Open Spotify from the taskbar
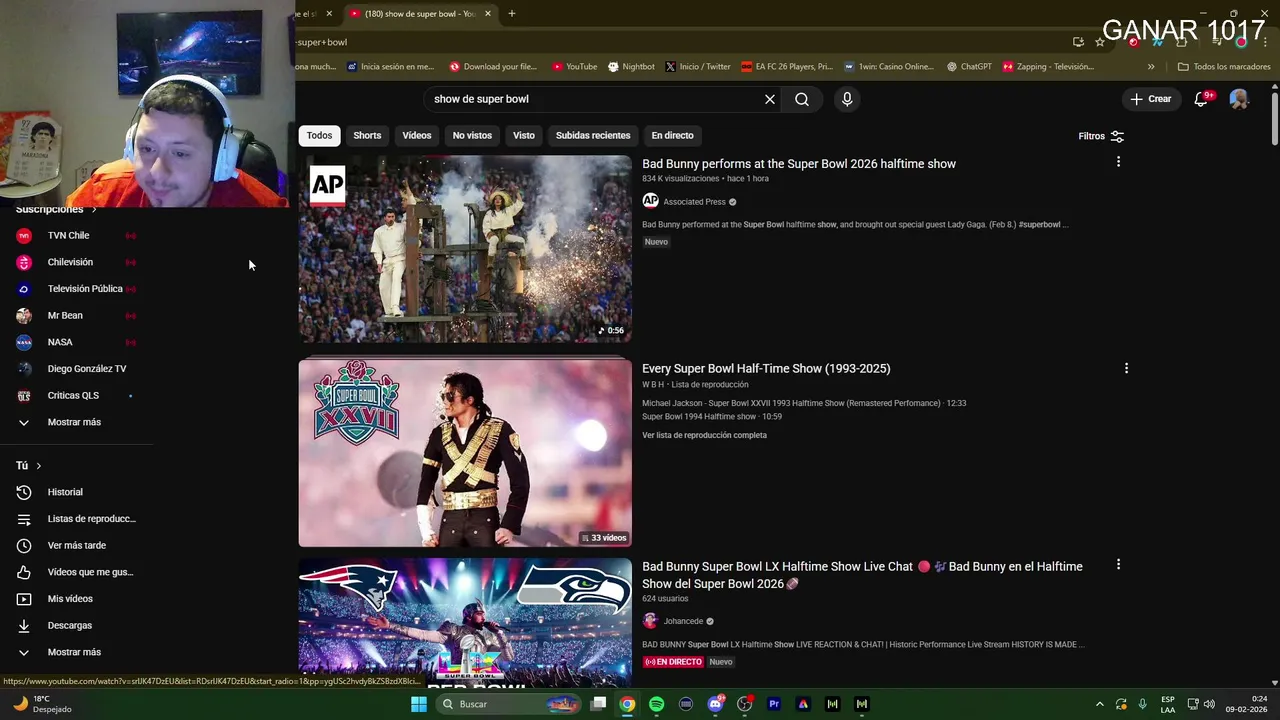This screenshot has height=720, width=1280. 656,704
